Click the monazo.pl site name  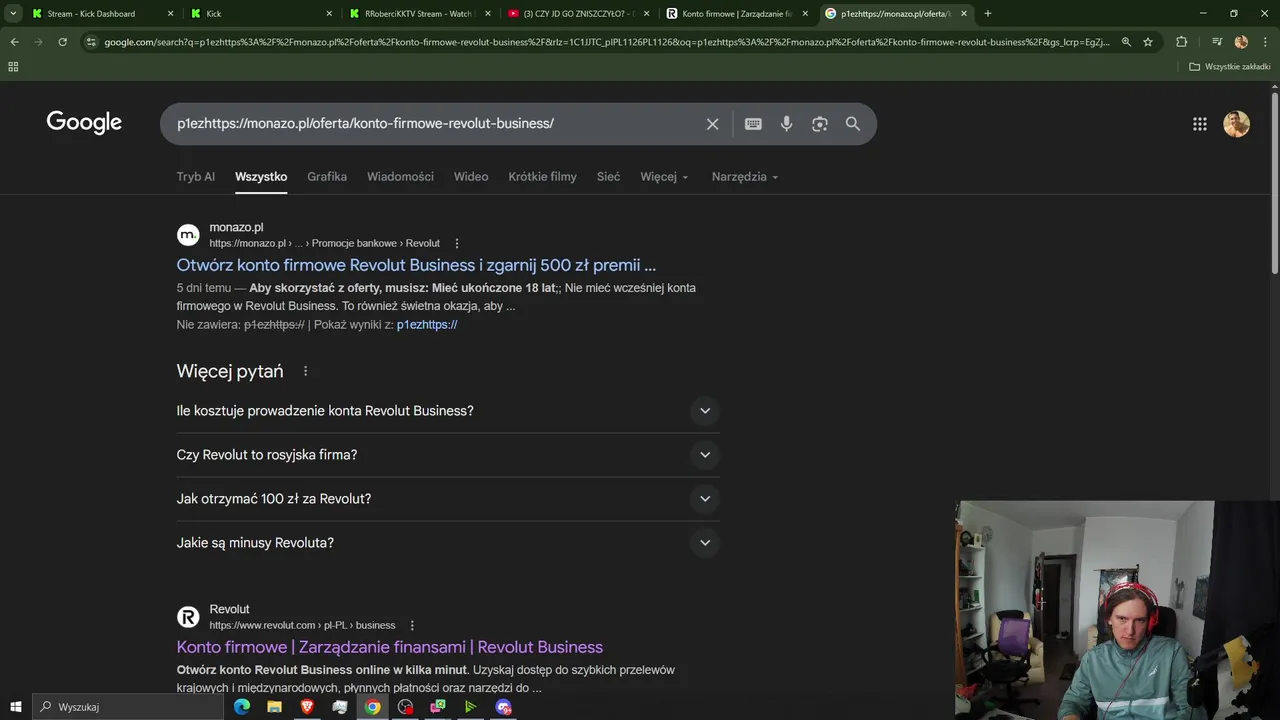click(236, 228)
